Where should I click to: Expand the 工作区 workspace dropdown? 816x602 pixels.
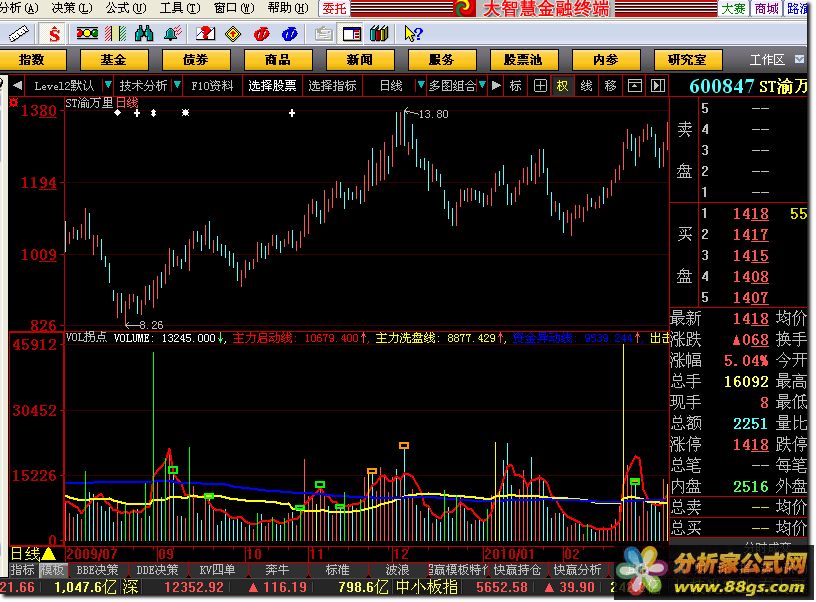point(799,59)
